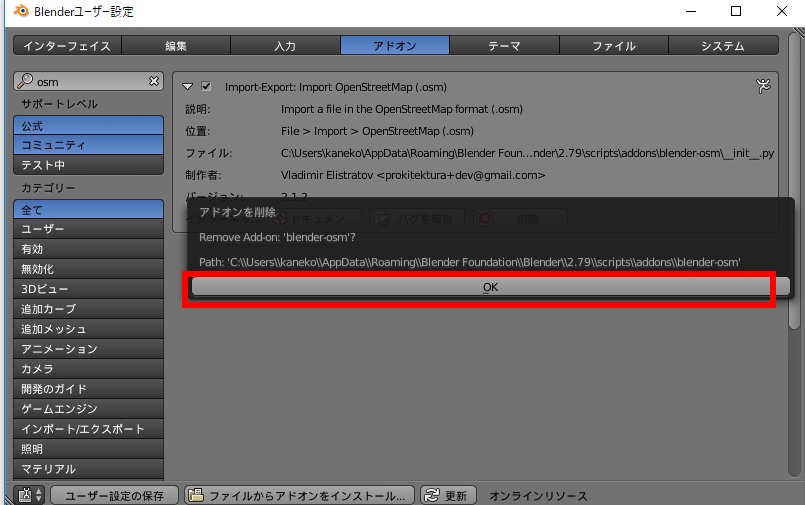Click the オンラインリソース label
The height and width of the screenshot is (505, 805).
click(538, 496)
